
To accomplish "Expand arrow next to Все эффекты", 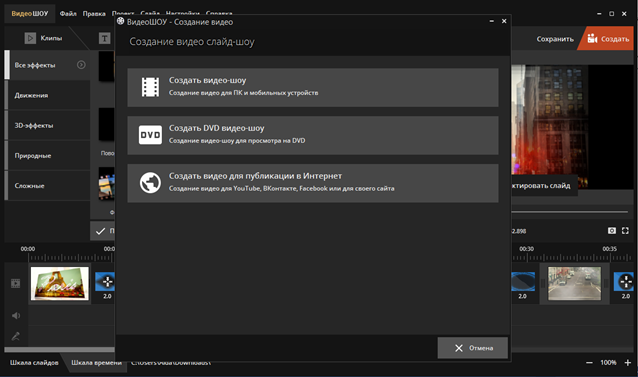I will coord(81,65).
